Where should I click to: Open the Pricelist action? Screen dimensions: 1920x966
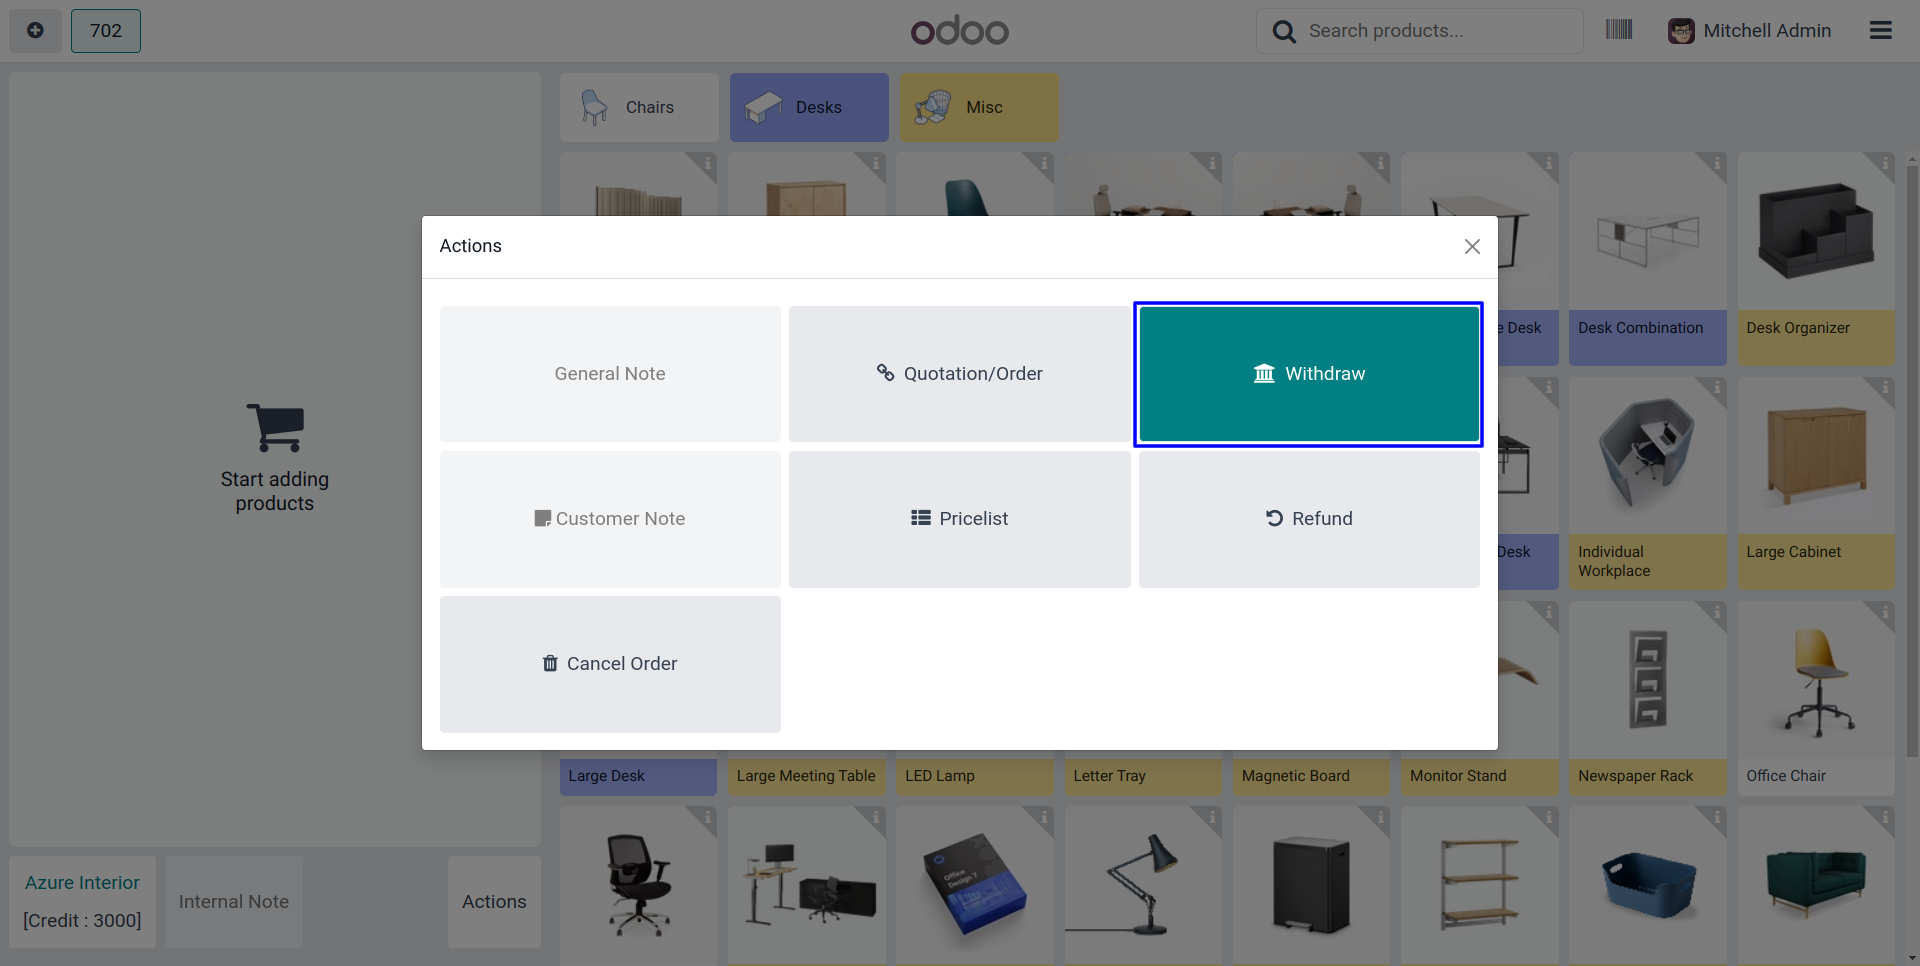tap(959, 519)
